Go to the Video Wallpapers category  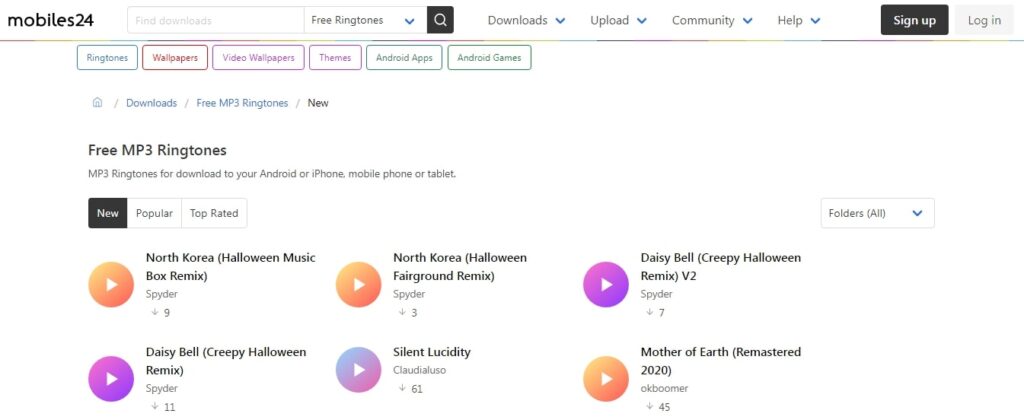click(x=258, y=58)
